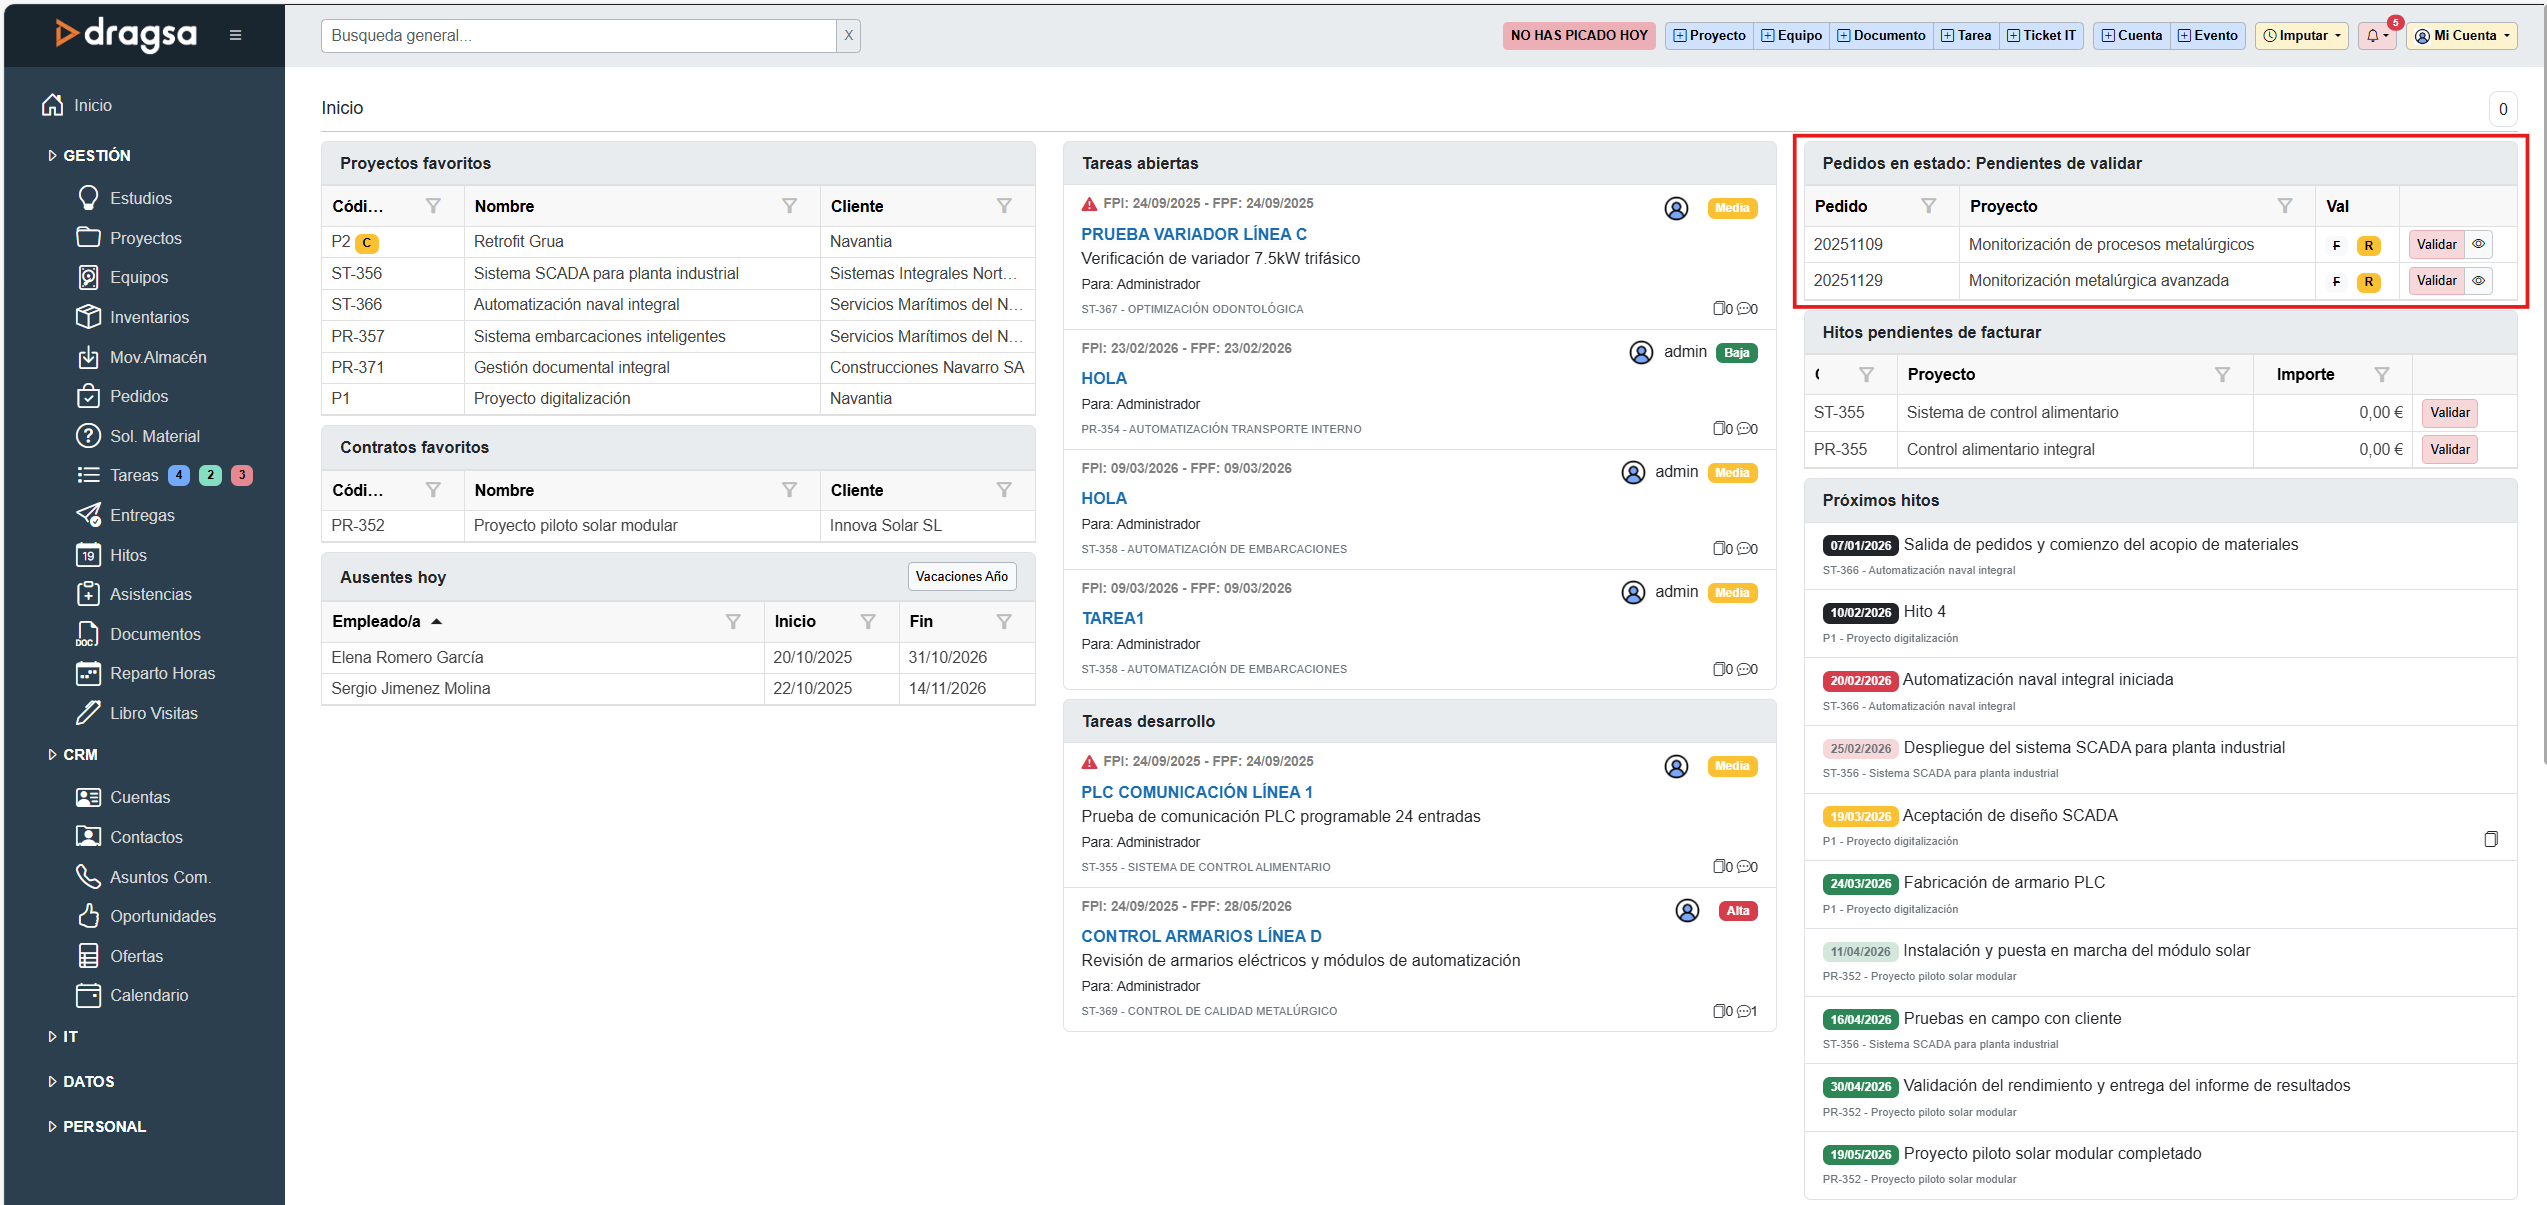Filter the Pedido column funnel icon
The width and height of the screenshot is (2547, 1205).
pyautogui.click(x=1928, y=206)
